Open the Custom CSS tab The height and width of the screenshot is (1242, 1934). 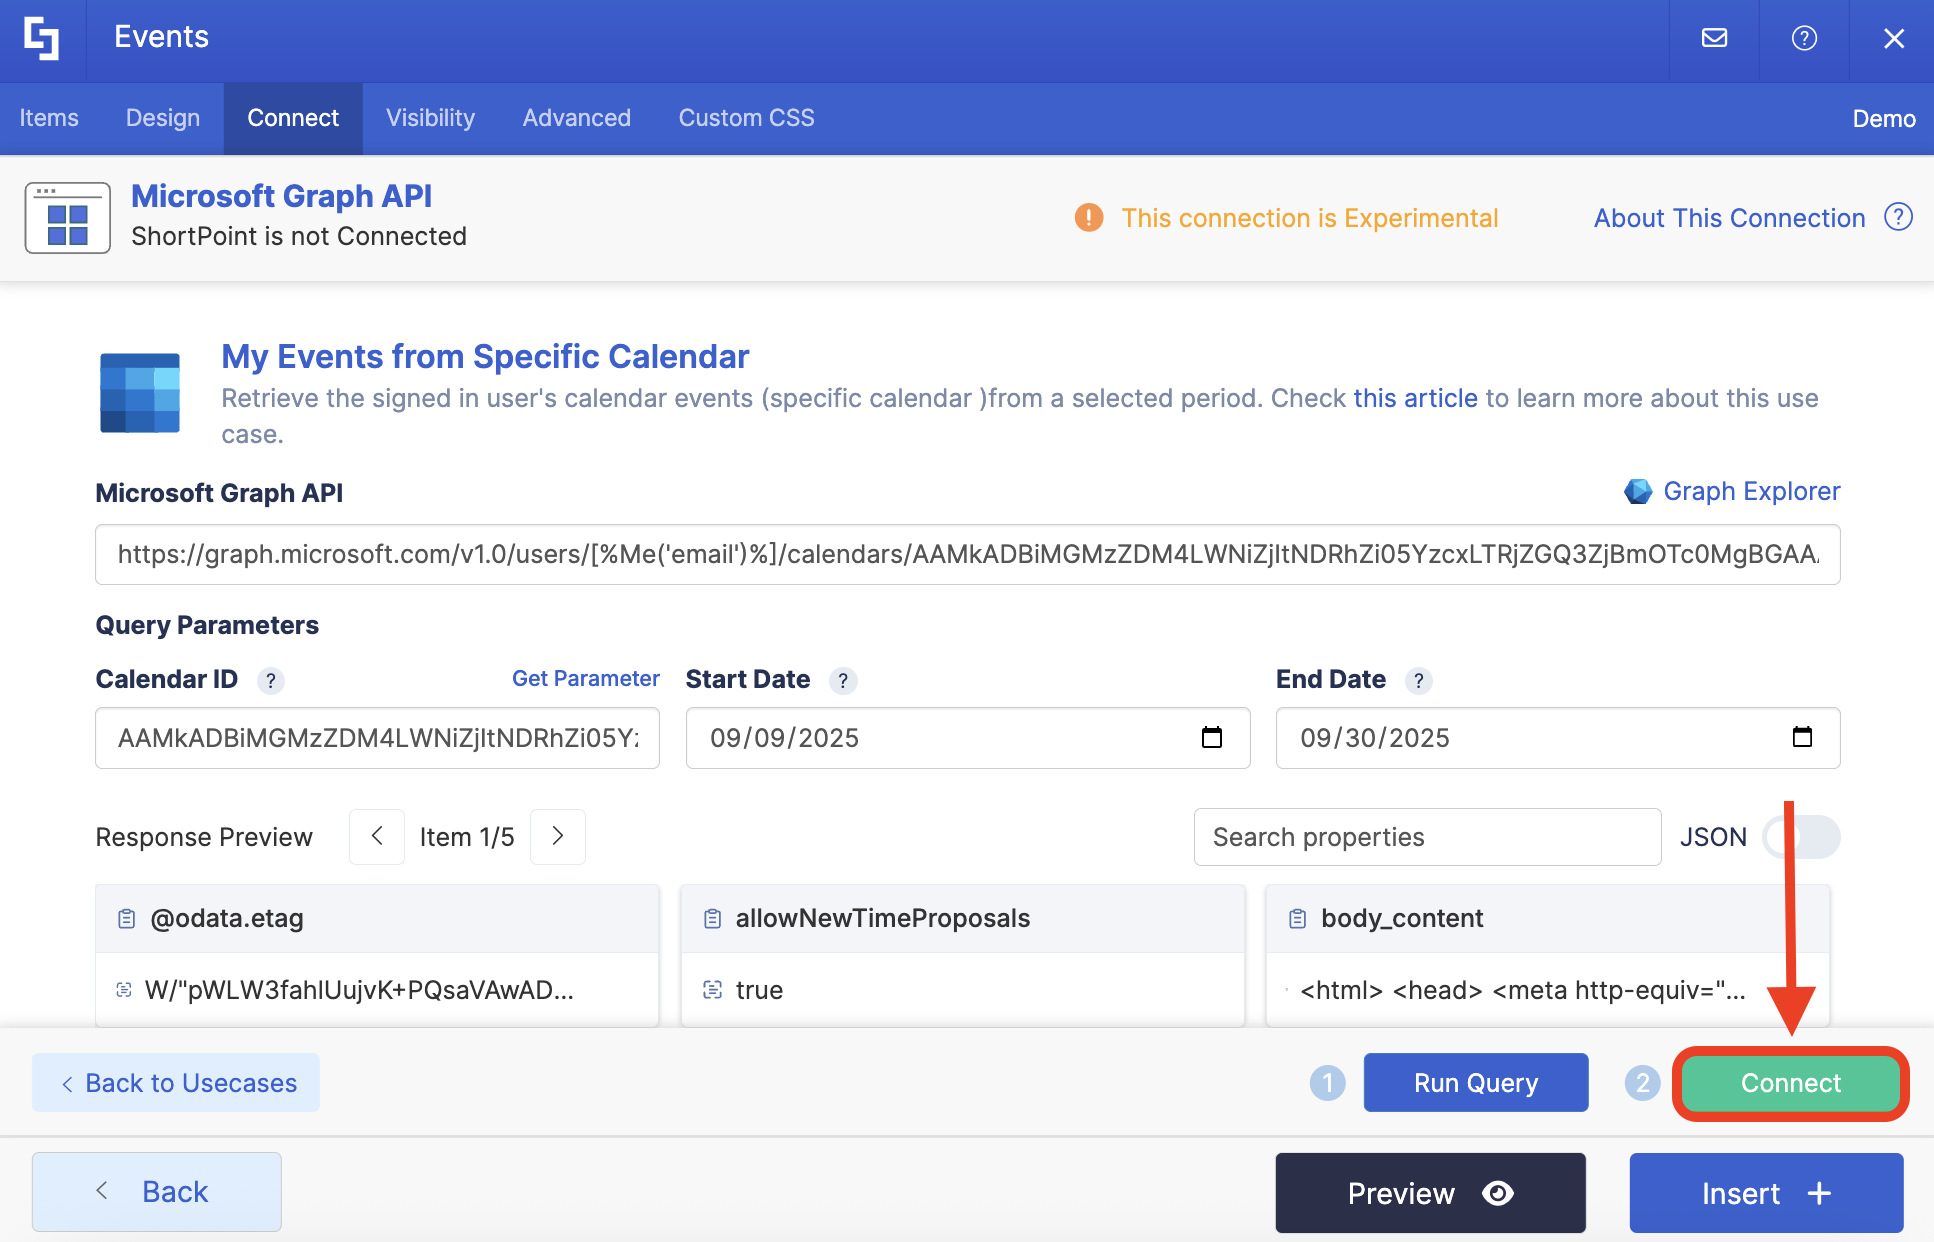746,118
